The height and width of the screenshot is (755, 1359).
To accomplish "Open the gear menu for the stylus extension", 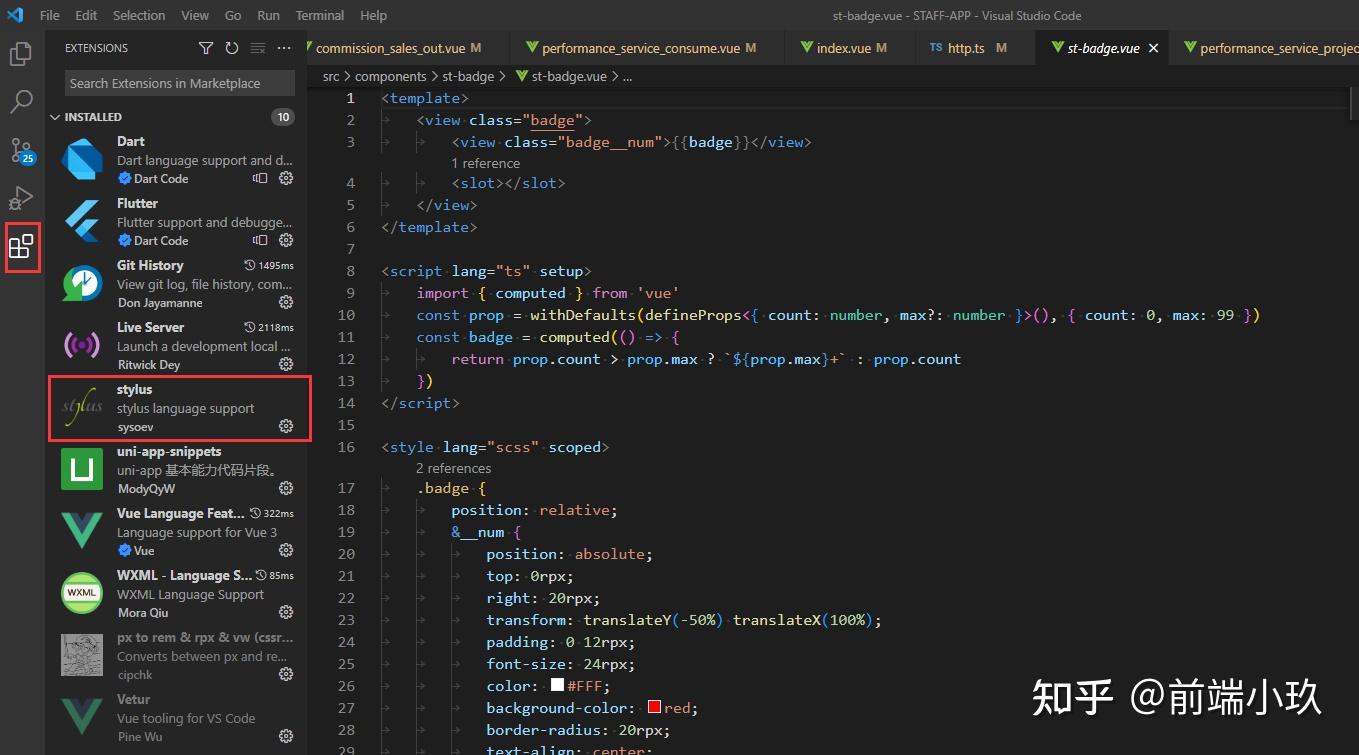I will pyautogui.click(x=286, y=427).
